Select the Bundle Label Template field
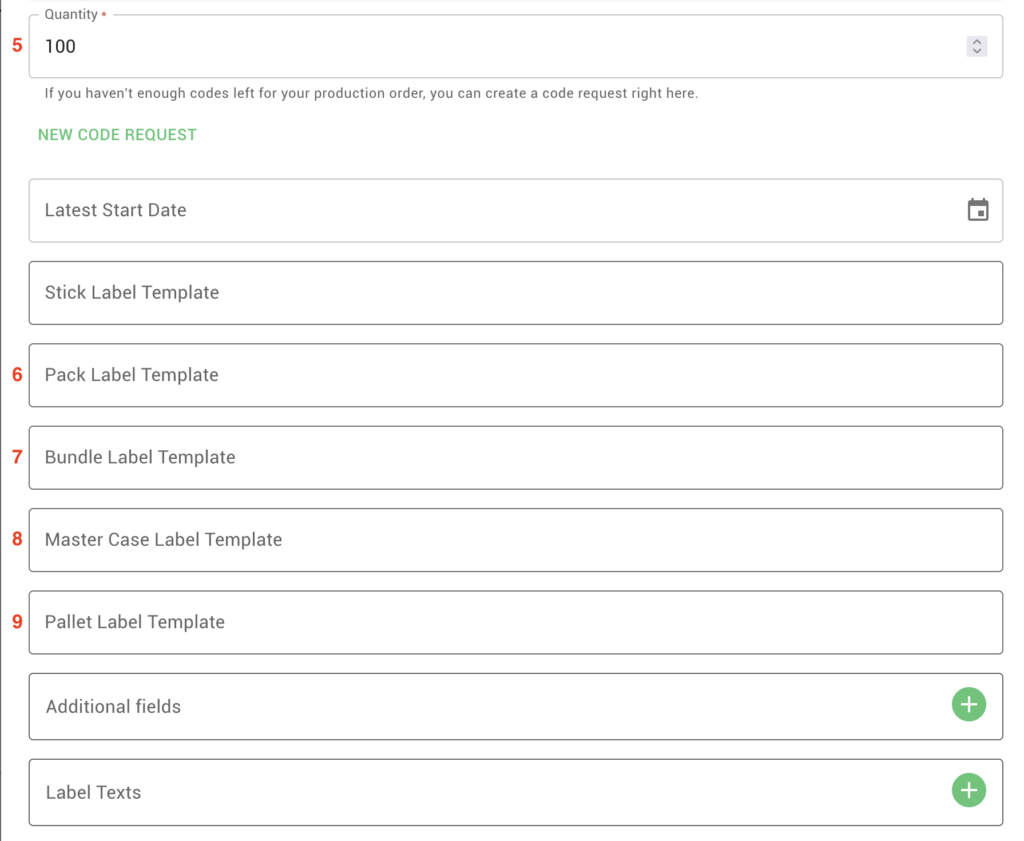Screen dimensions: 1024x841 (515, 458)
